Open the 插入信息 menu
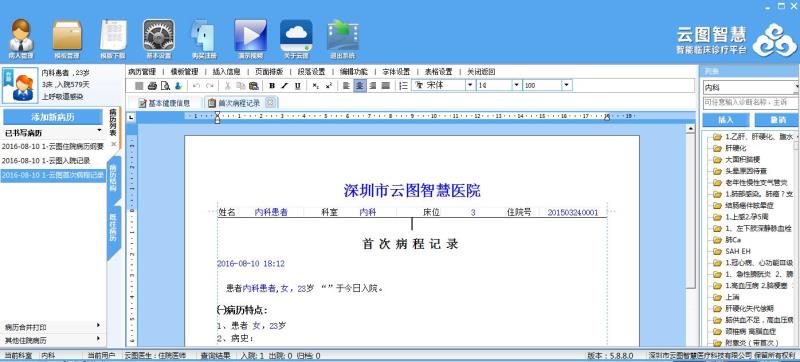Viewport: 800px width, 362px height. [226, 71]
